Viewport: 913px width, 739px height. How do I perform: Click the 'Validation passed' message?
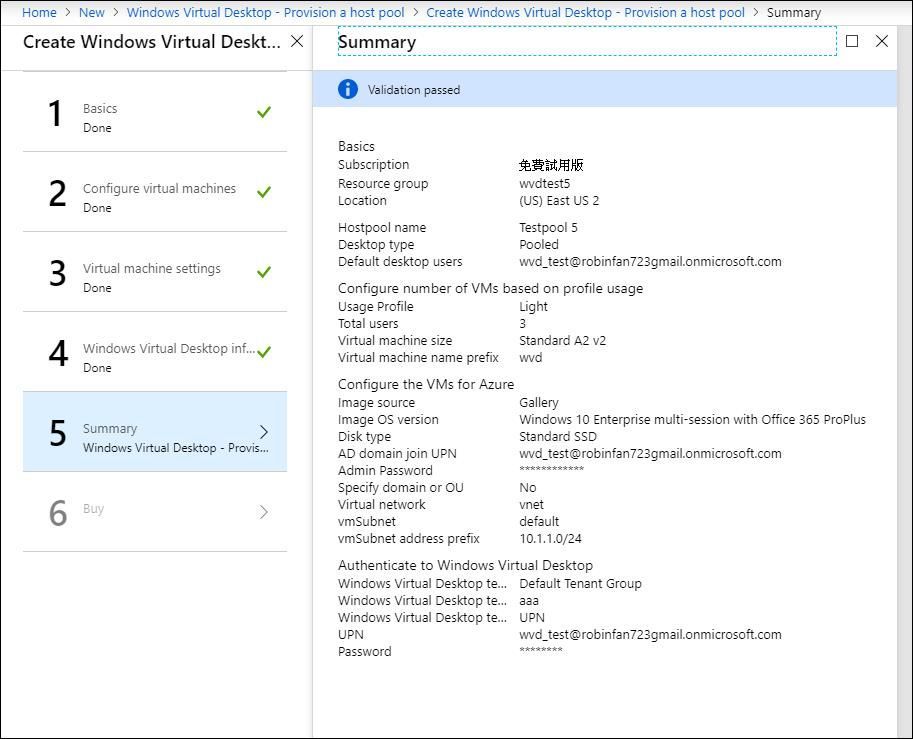[413, 90]
